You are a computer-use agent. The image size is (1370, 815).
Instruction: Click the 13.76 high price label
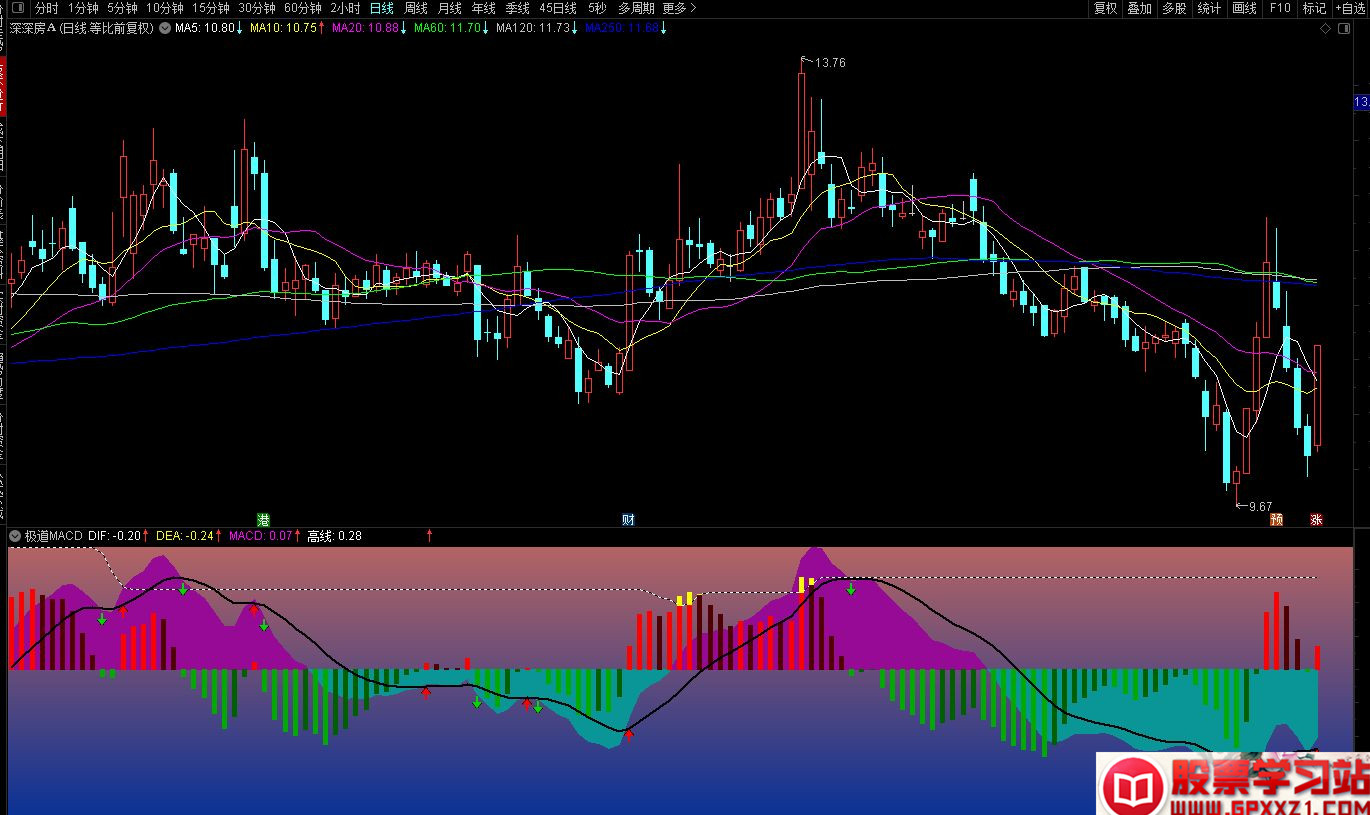pos(830,63)
